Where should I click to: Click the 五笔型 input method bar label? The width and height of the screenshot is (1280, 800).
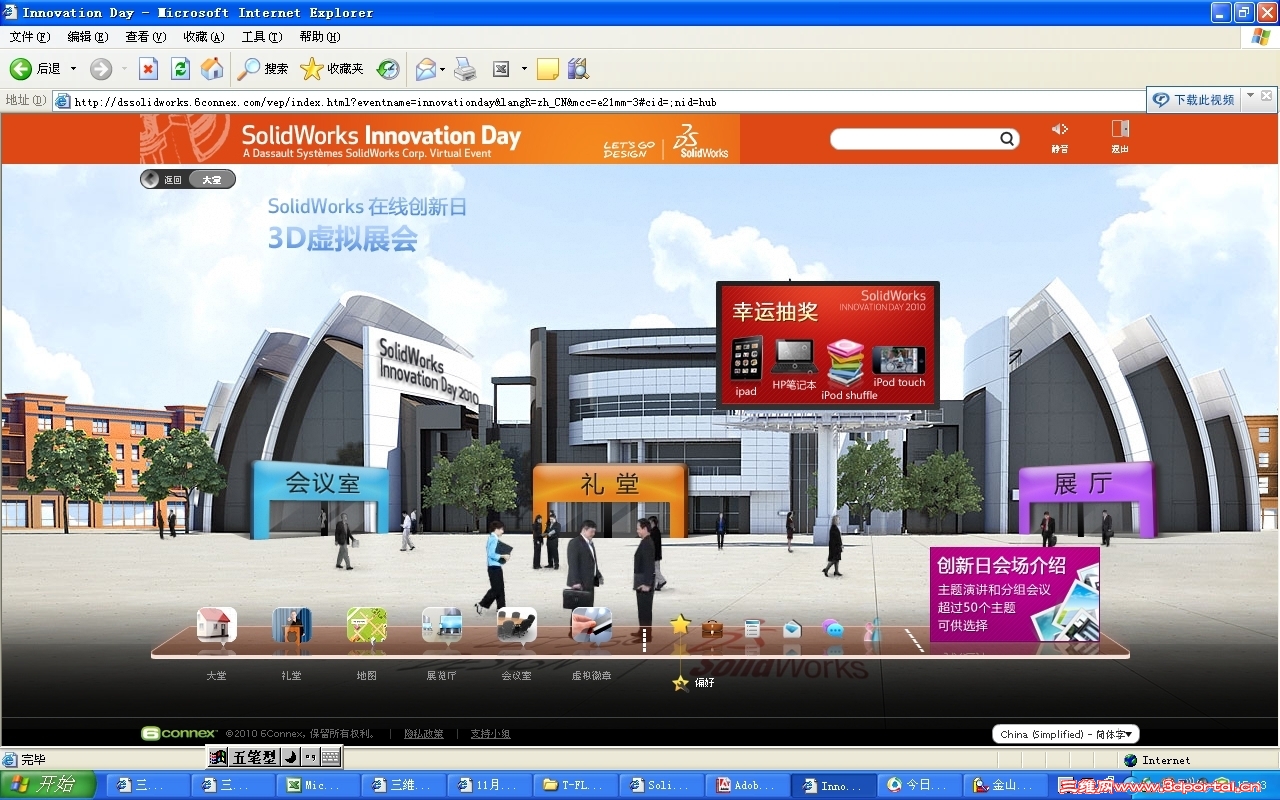click(x=255, y=758)
